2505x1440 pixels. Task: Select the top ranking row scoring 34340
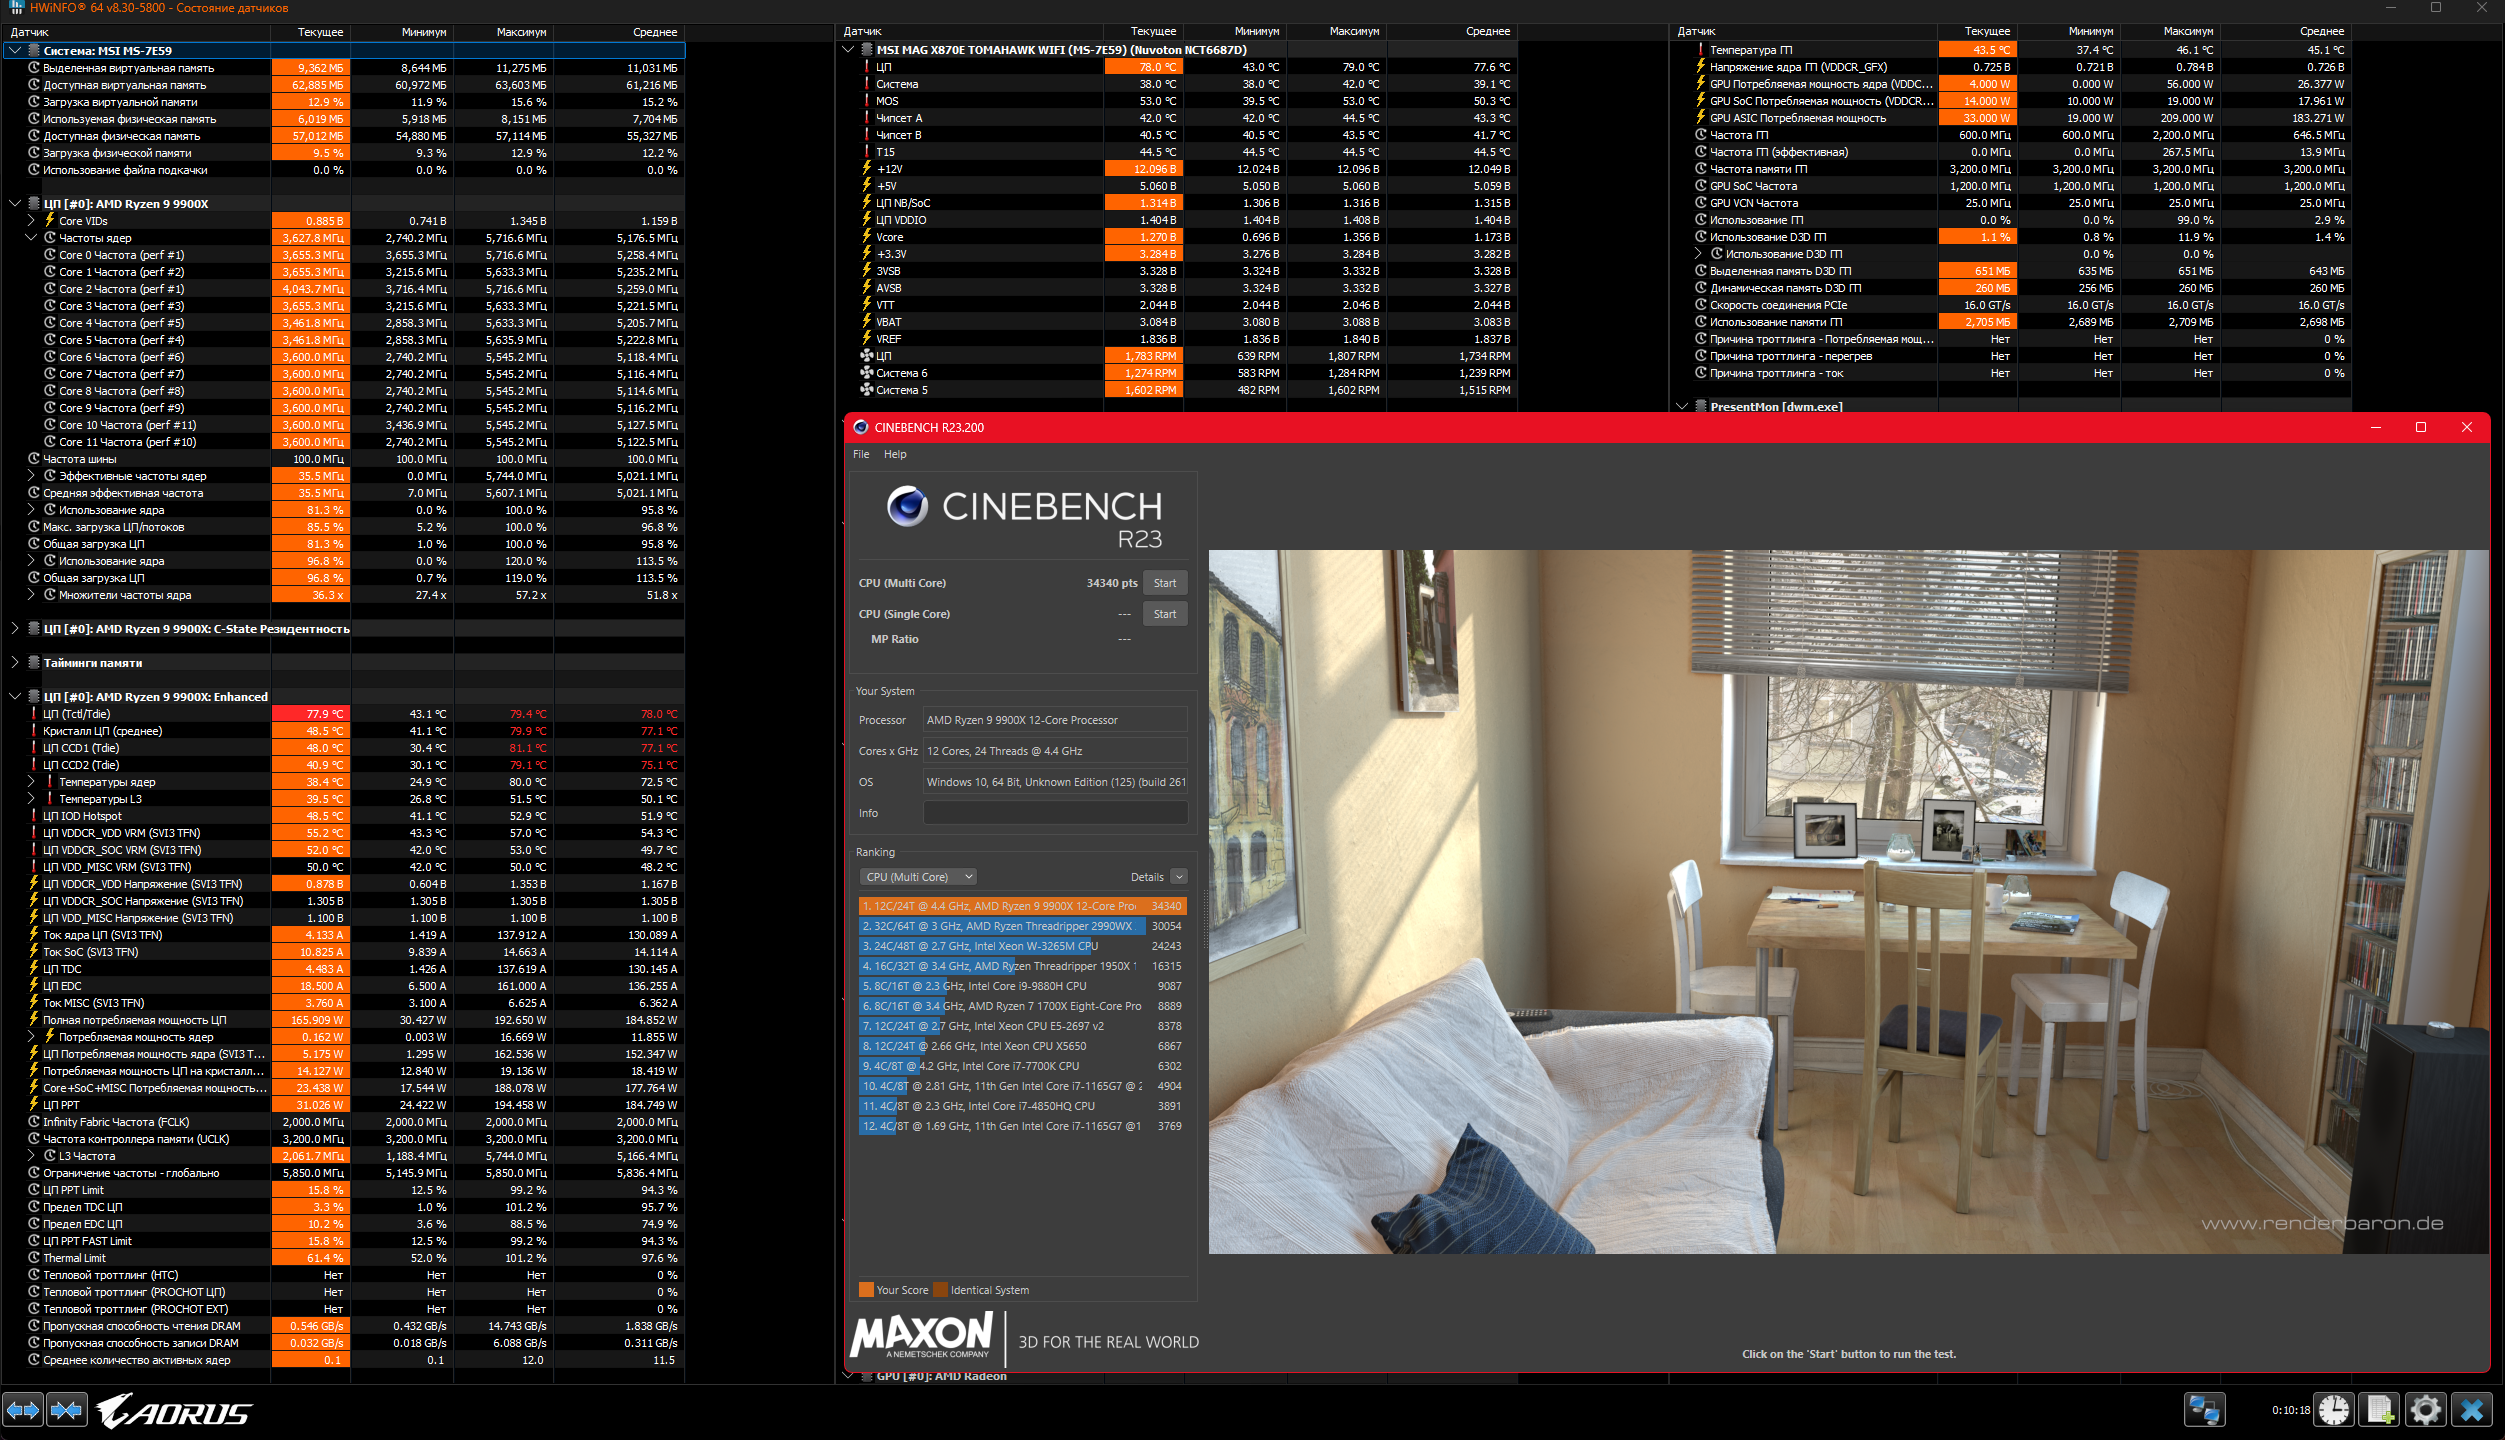pyautogui.click(x=1022, y=906)
